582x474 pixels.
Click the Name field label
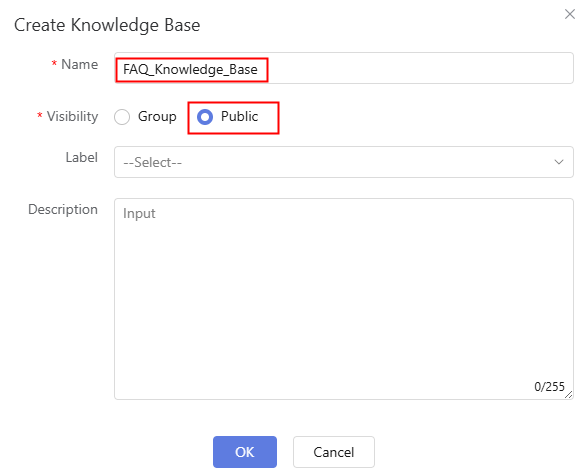tap(79, 64)
